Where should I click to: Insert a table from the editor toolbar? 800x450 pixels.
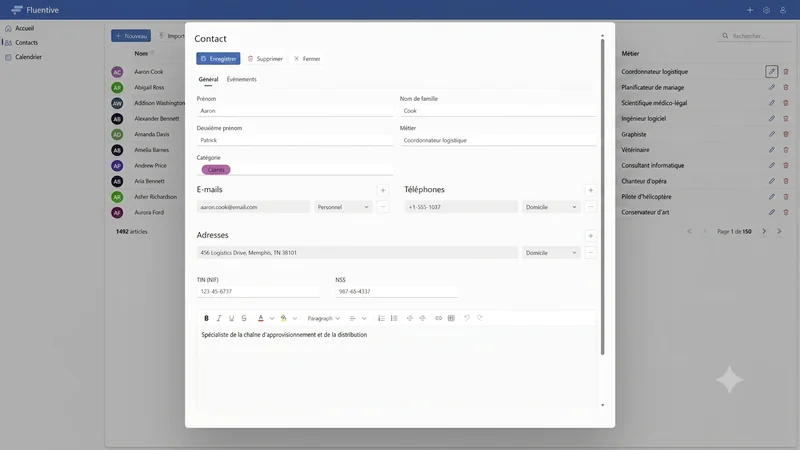[451, 318]
